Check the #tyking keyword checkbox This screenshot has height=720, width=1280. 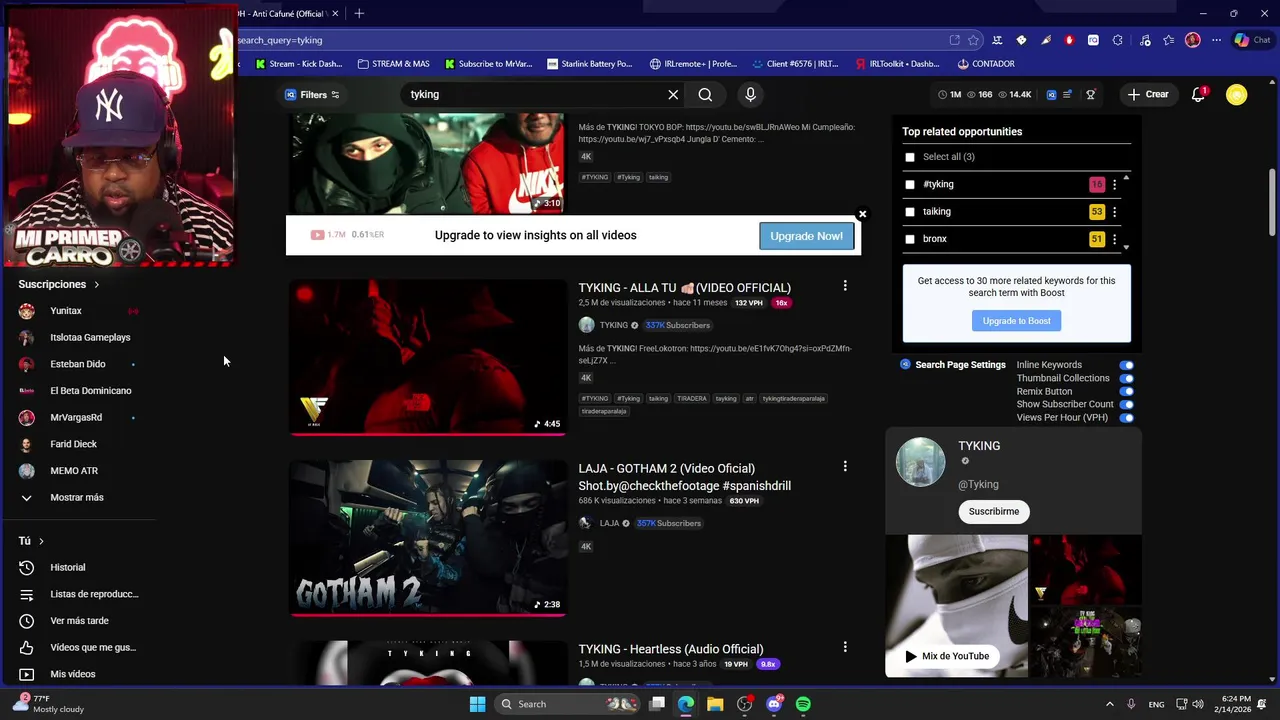[909, 184]
